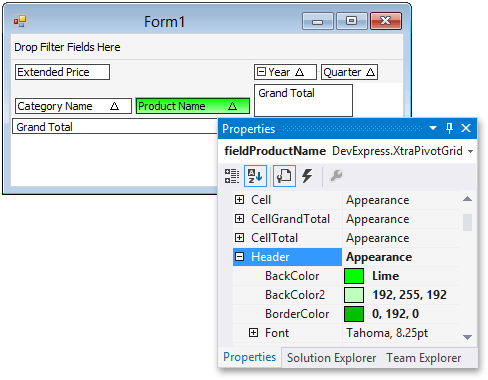Open the fieldProductName object selector dropdown
This screenshot has width=488, height=380.
(470, 151)
